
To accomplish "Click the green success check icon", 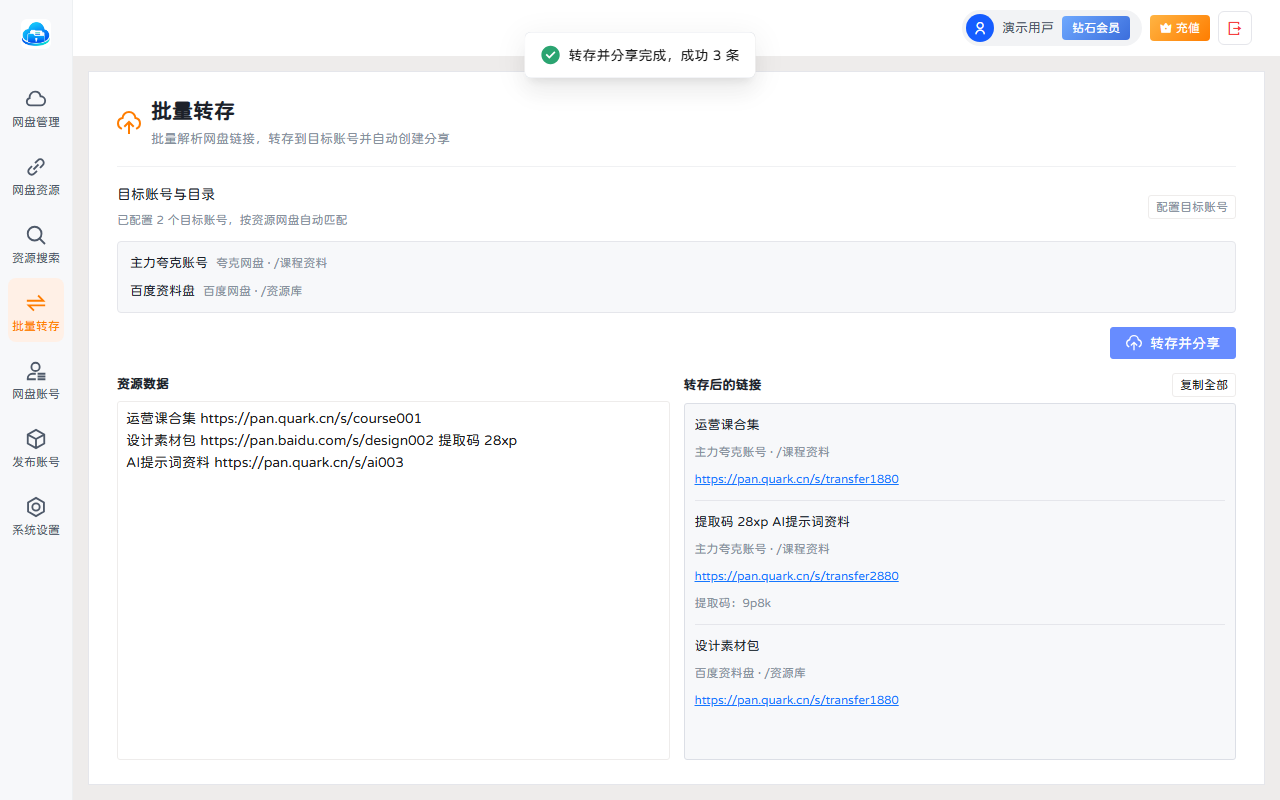I will tap(550, 55).
